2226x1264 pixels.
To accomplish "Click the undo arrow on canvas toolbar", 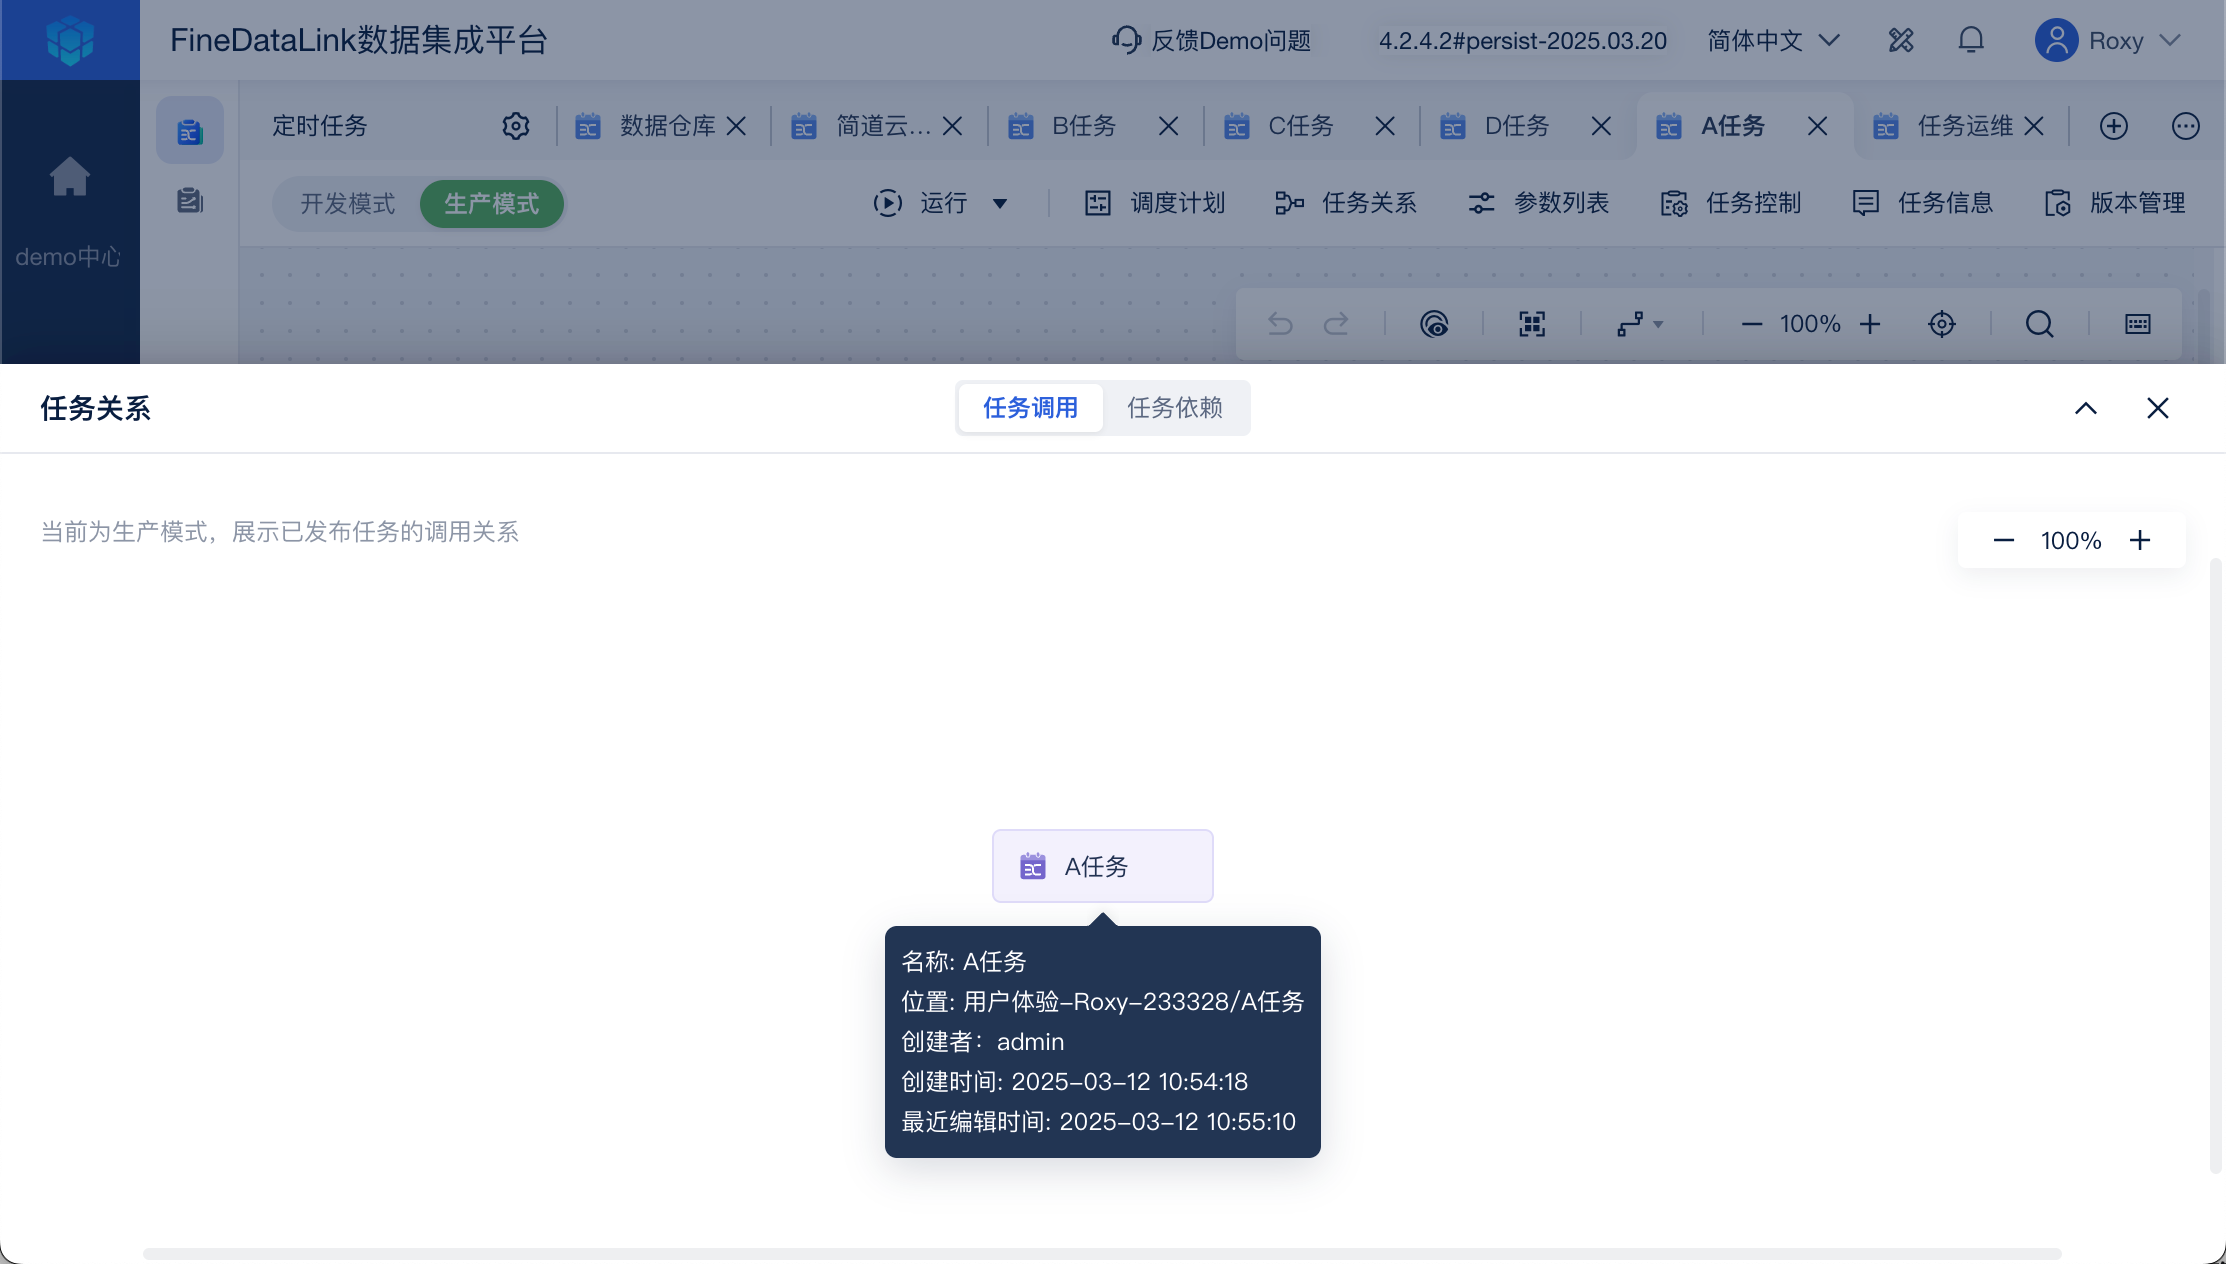I will [1280, 324].
